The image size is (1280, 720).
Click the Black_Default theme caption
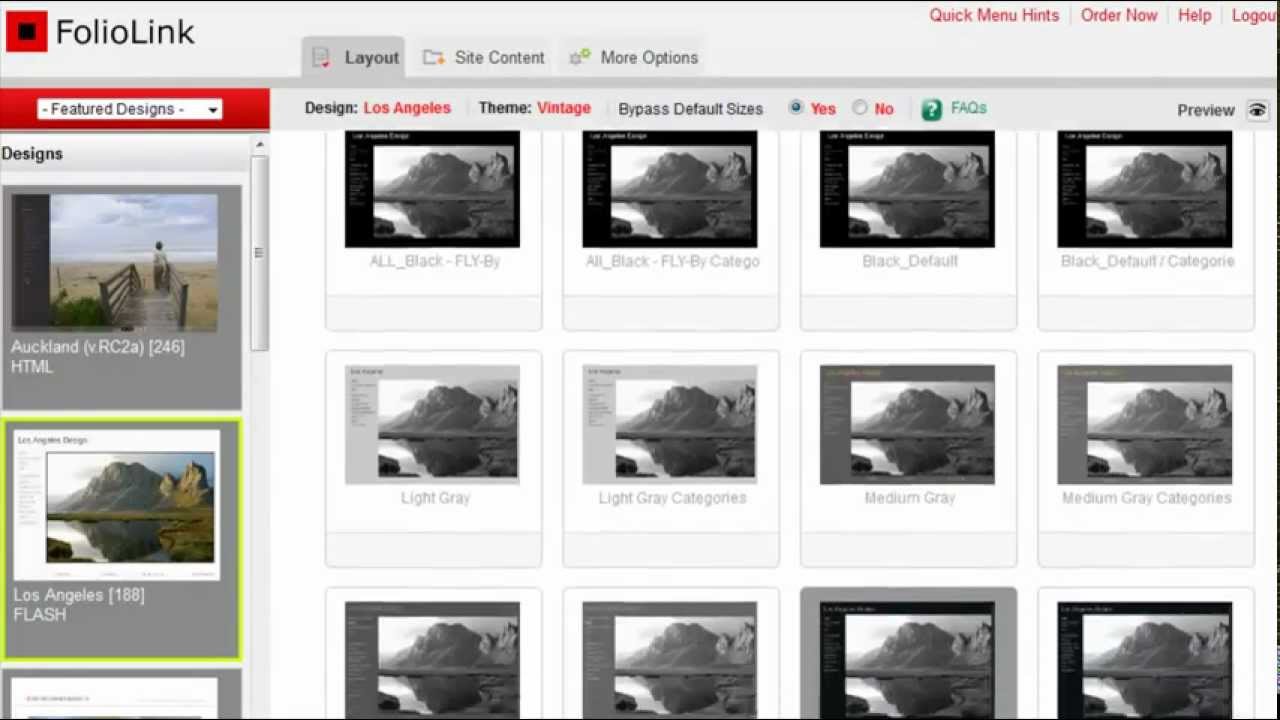[x=910, y=261]
